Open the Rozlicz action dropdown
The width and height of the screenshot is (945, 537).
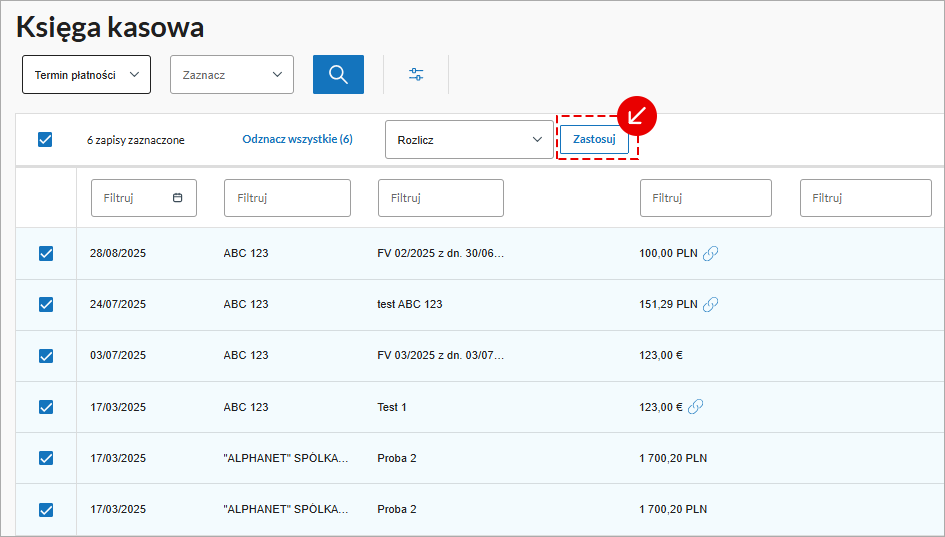469,140
